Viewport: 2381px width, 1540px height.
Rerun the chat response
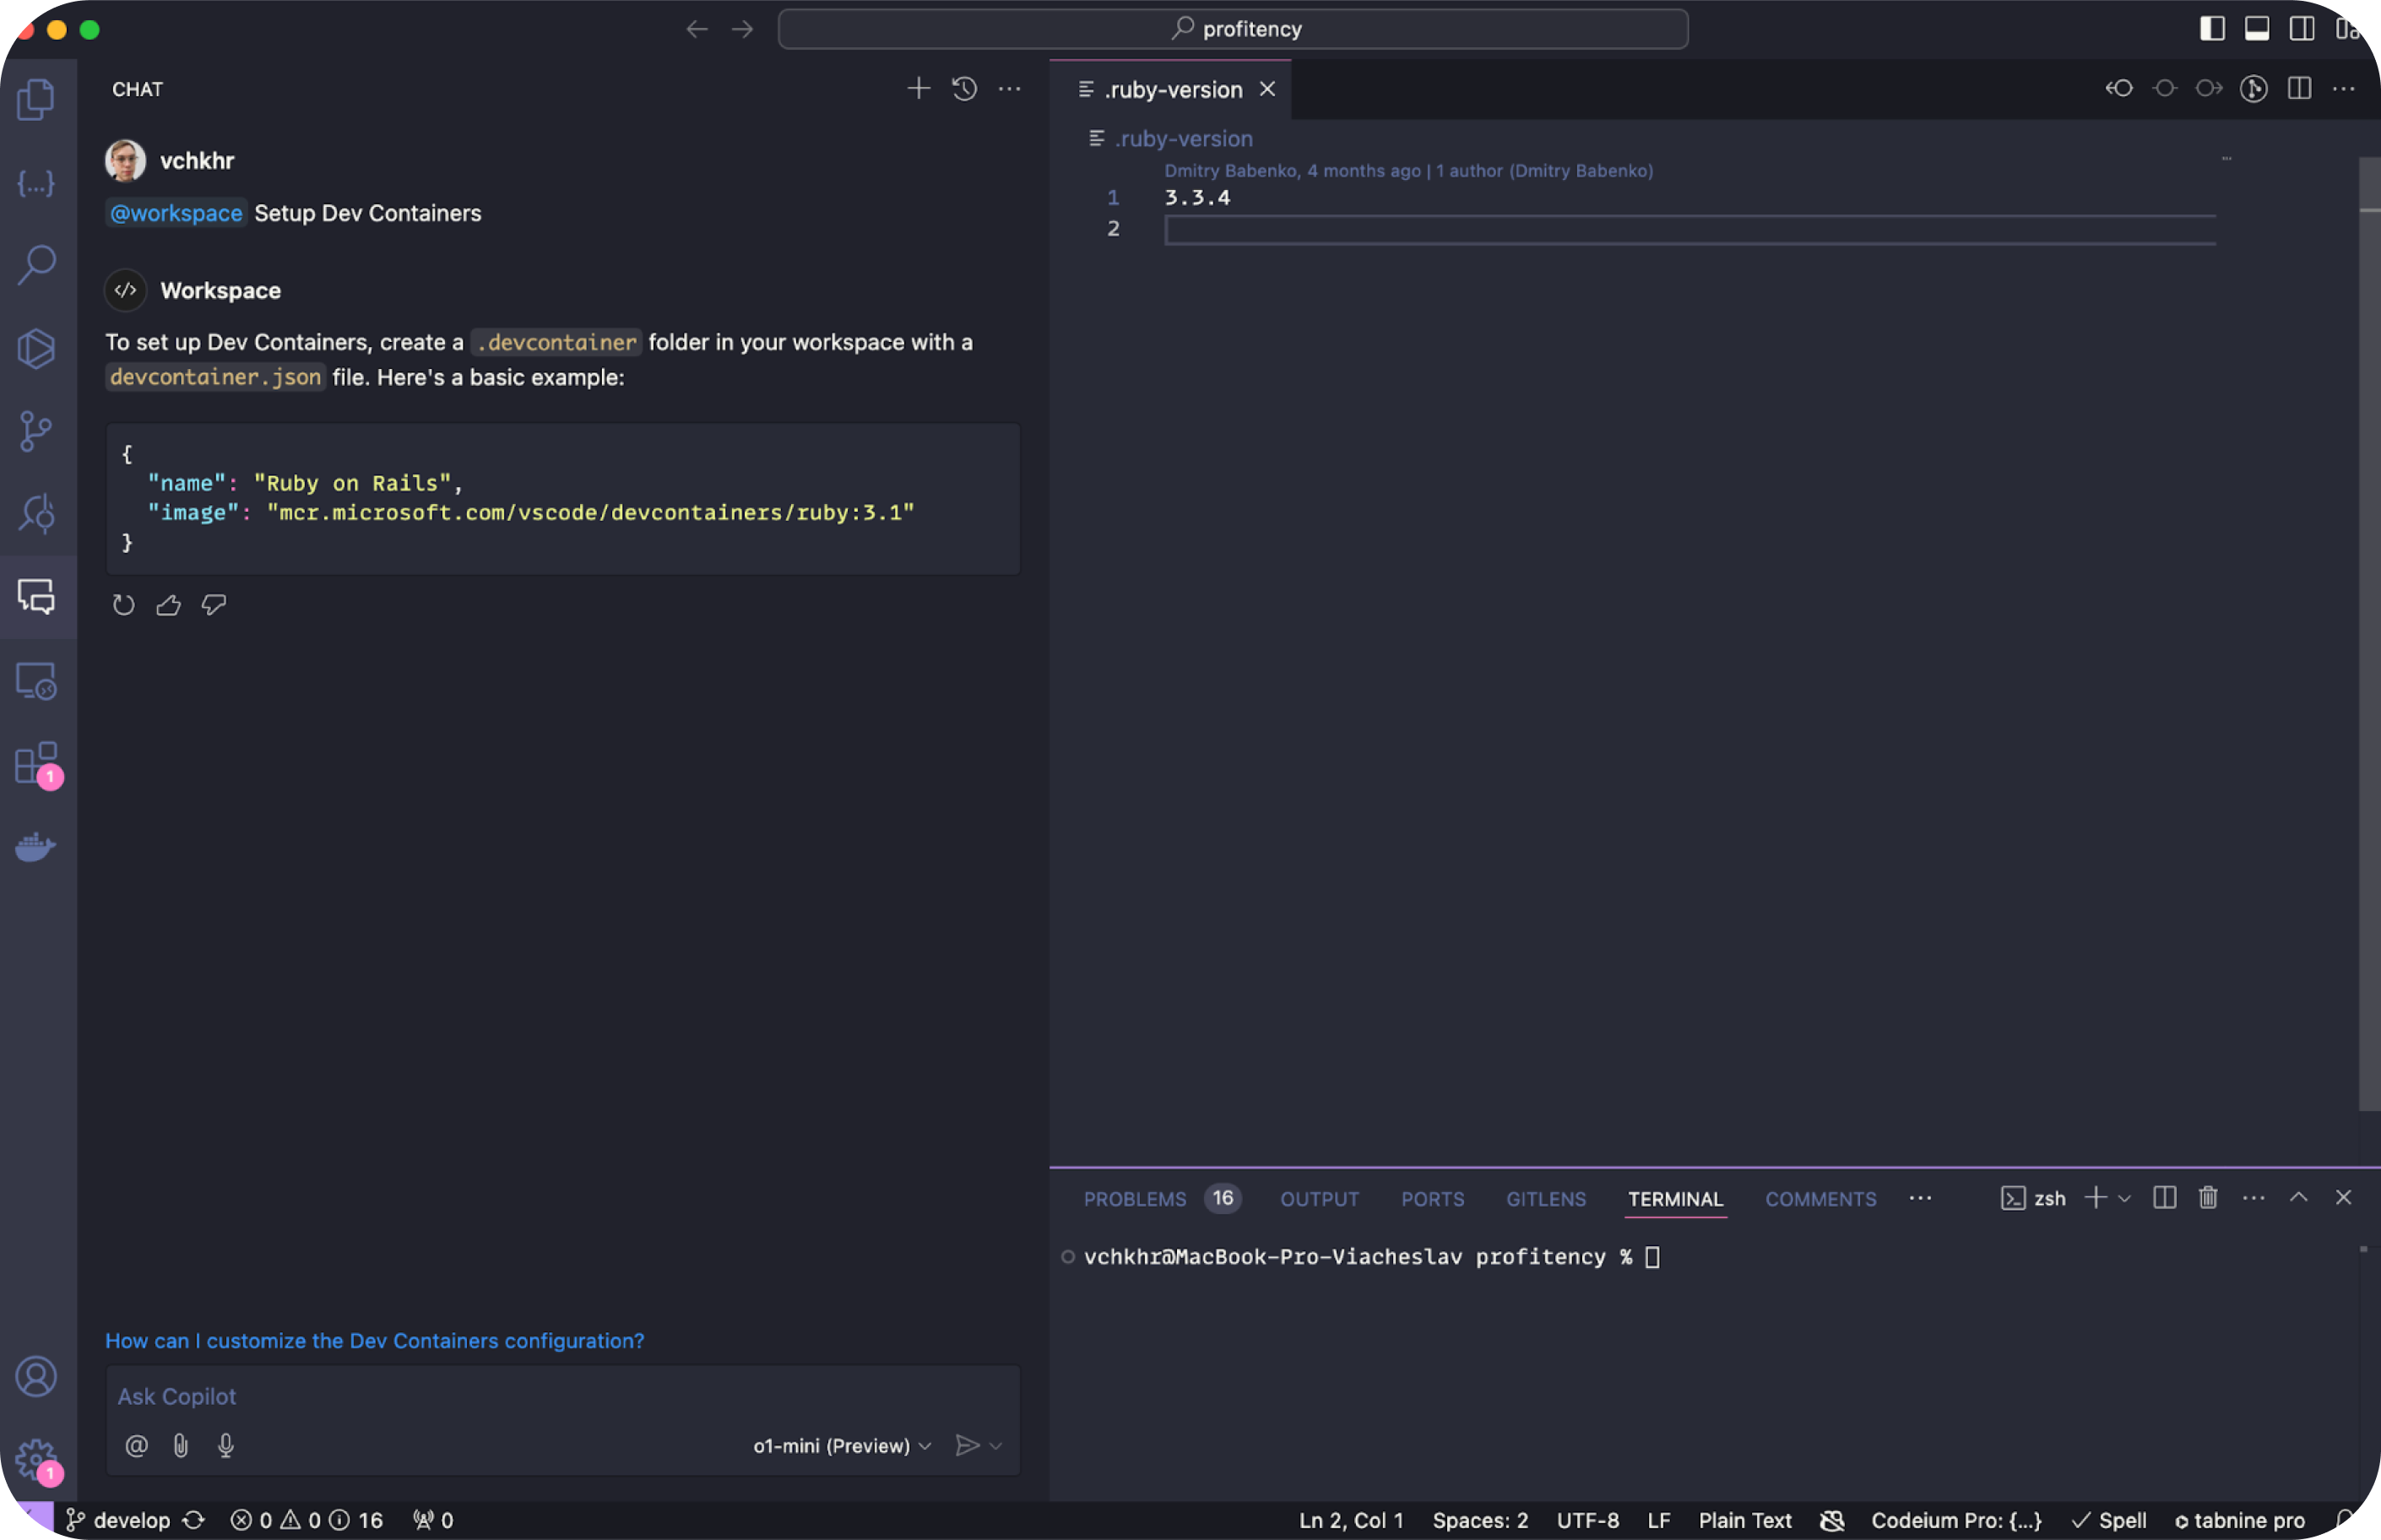tap(123, 605)
